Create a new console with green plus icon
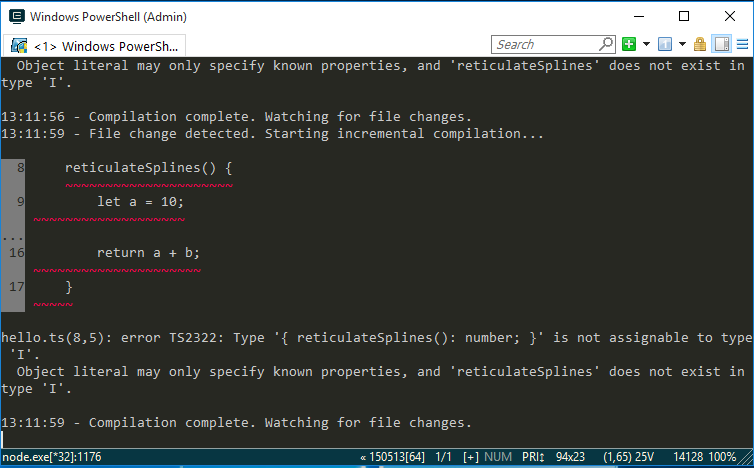This screenshot has height=468, width=754. (628, 44)
